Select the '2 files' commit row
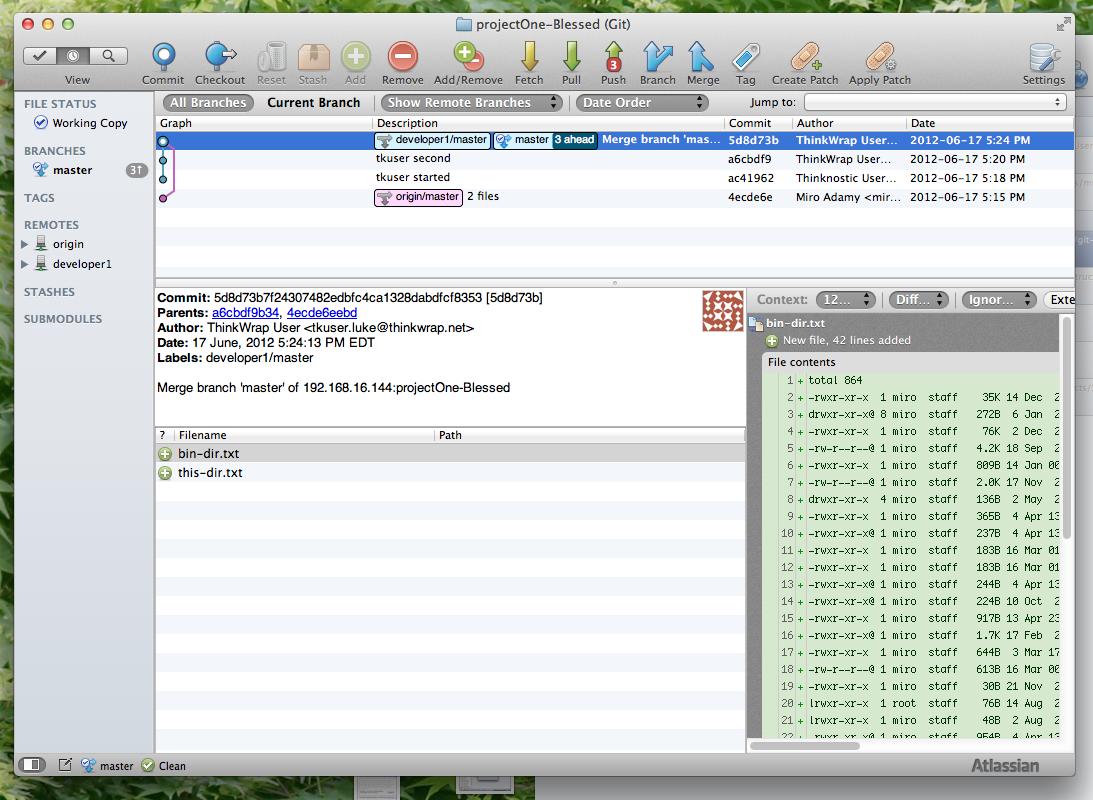This screenshot has height=800, width=1093. click(x=614, y=197)
